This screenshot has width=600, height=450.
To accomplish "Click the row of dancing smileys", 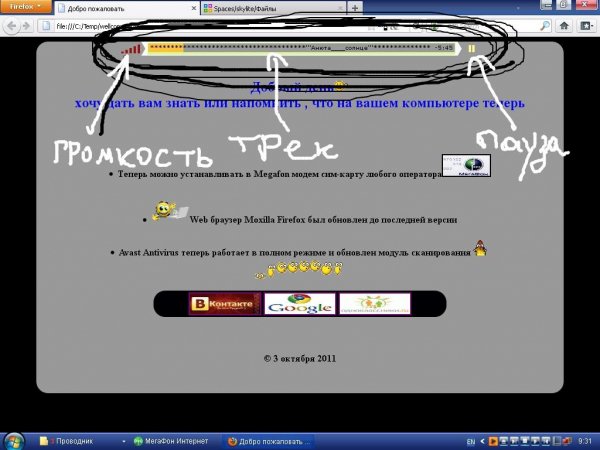I will pyautogui.click(x=299, y=269).
